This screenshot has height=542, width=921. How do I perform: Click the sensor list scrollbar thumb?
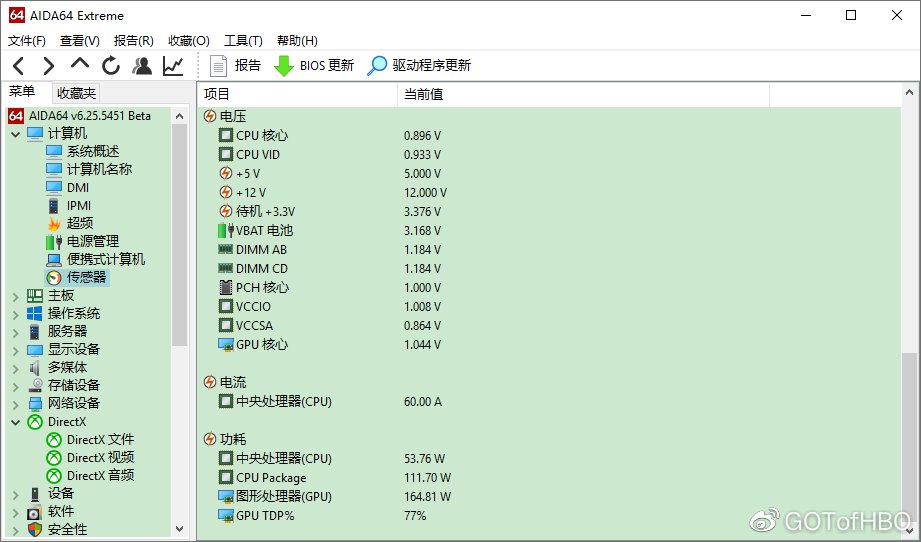909,435
